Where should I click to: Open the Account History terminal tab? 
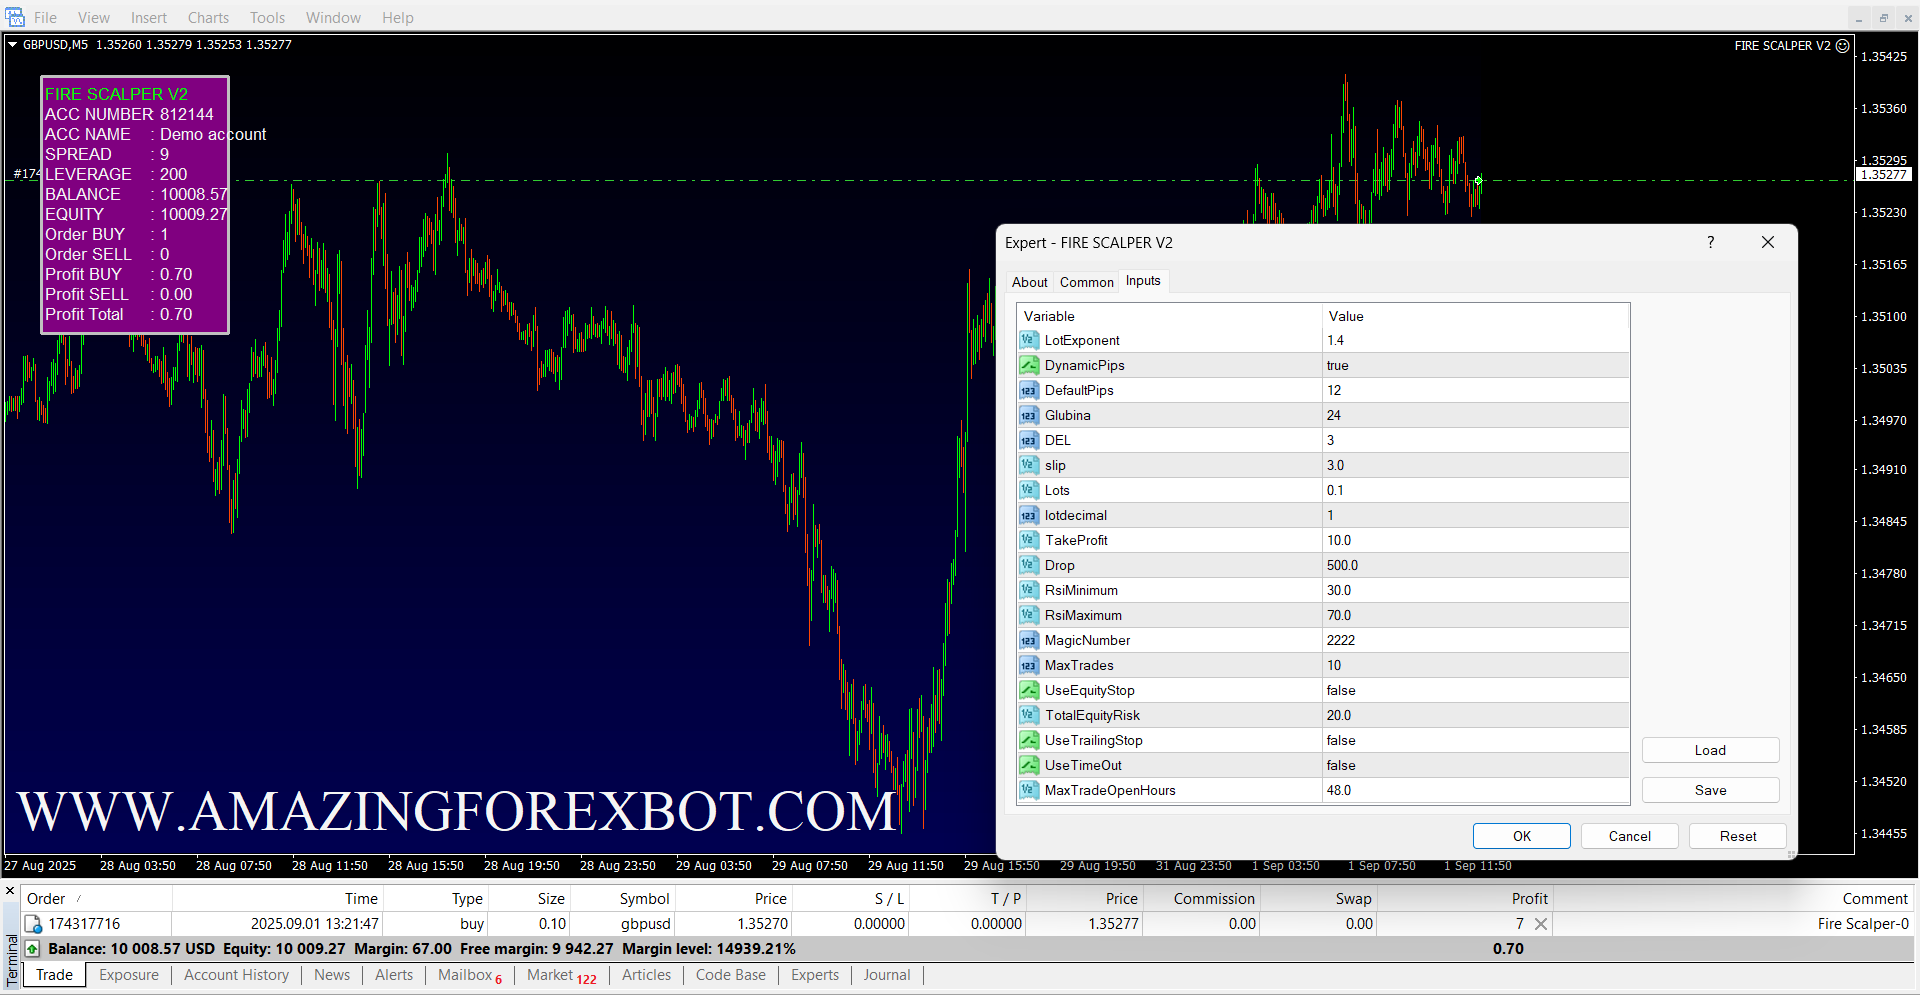236,975
